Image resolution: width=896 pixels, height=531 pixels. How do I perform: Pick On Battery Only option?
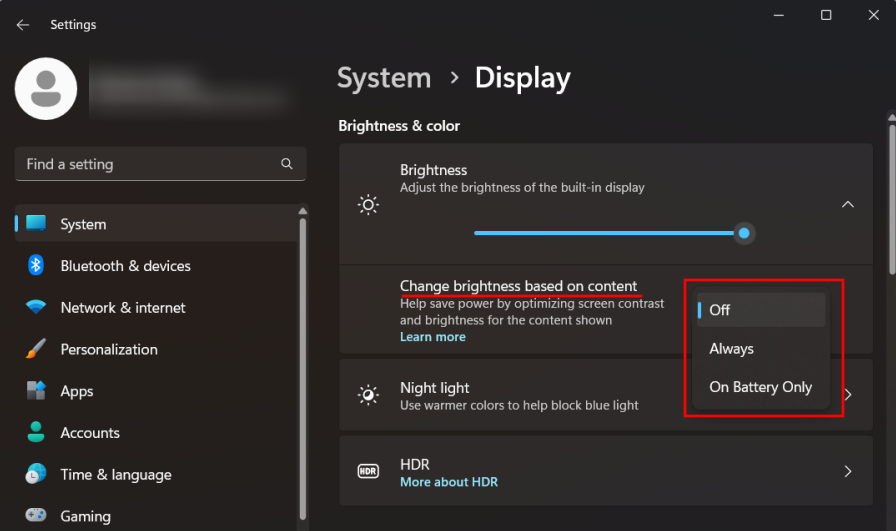pyautogui.click(x=760, y=387)
